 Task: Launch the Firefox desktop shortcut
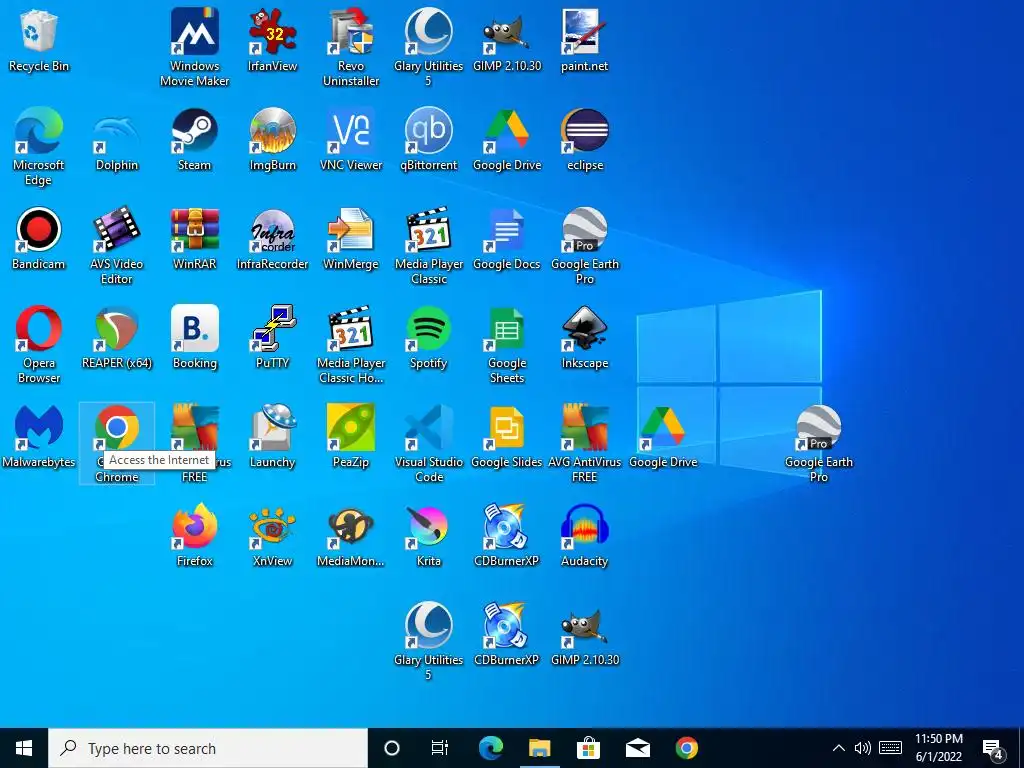[x=195, y=534]
